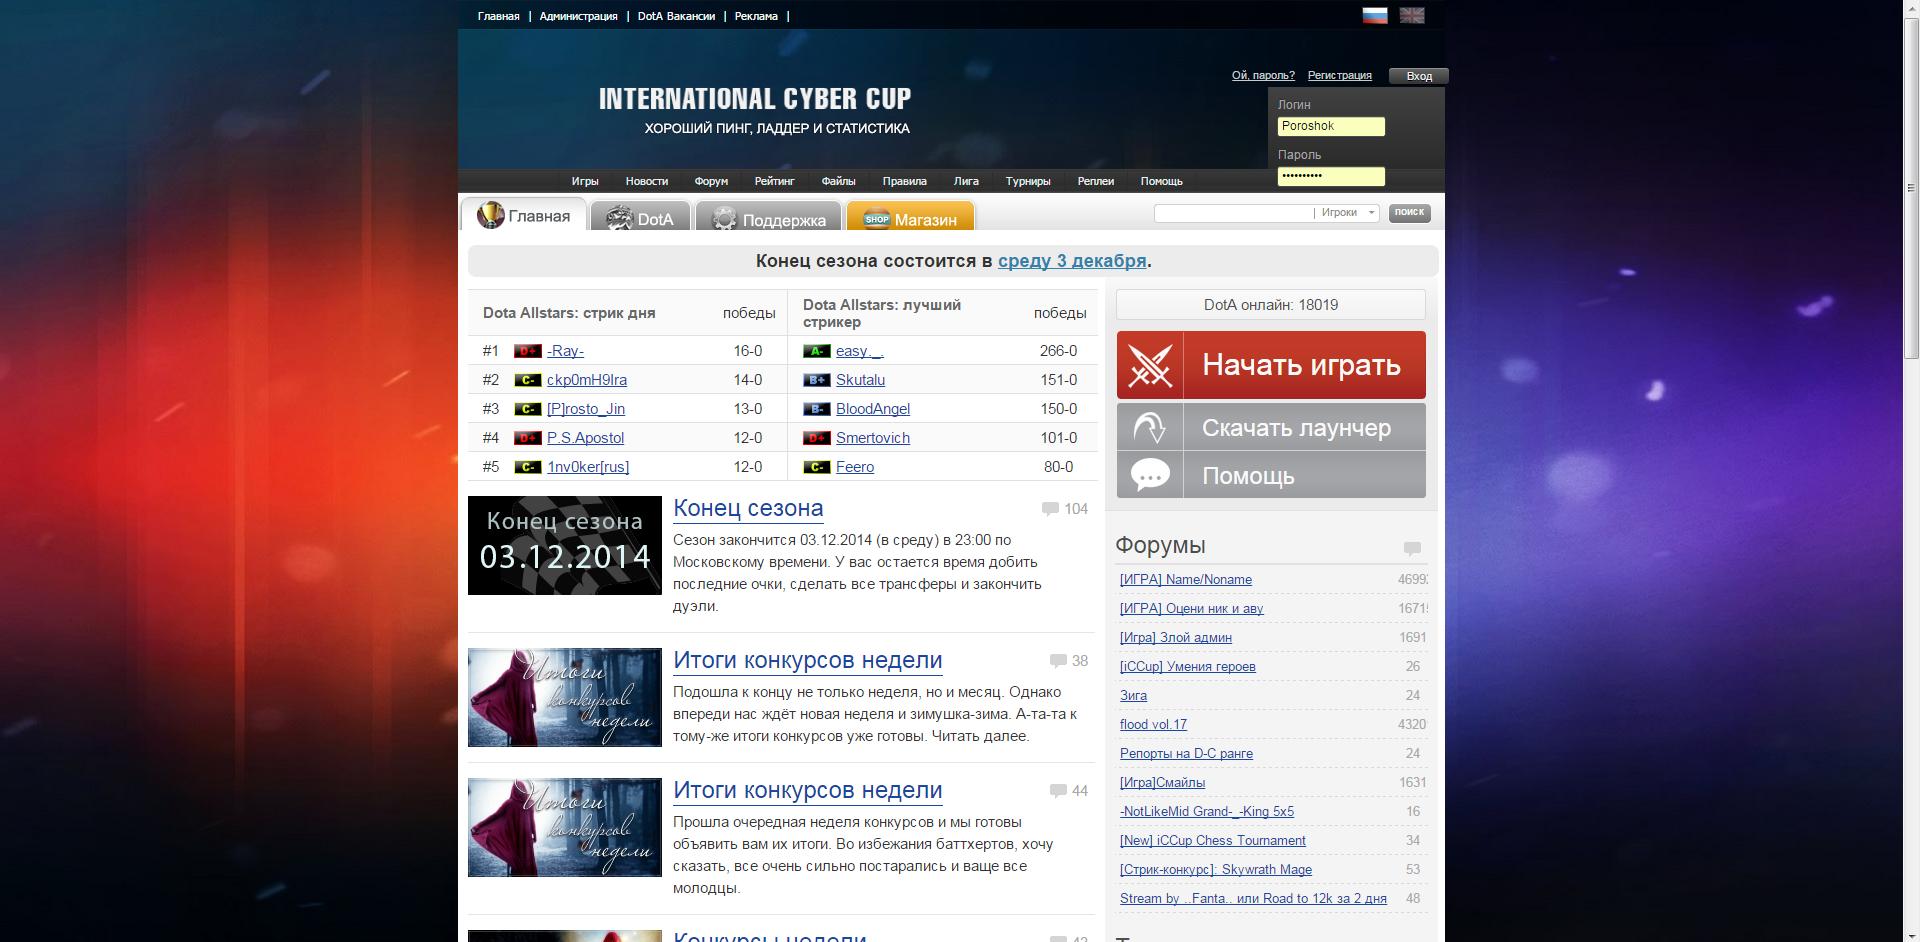Click the rank badge of 1nv0ker[rus]
This screenshot has height=942, width=1920.
[x=527, y=467]
